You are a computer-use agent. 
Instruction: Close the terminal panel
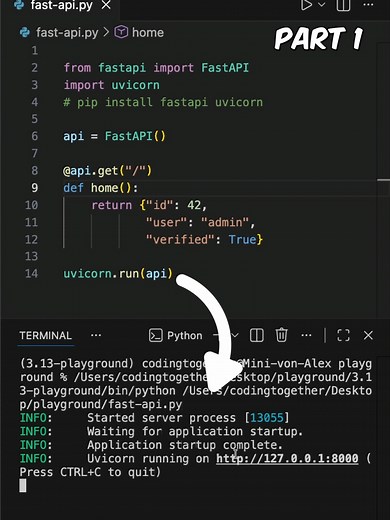(x=368, y=335)
